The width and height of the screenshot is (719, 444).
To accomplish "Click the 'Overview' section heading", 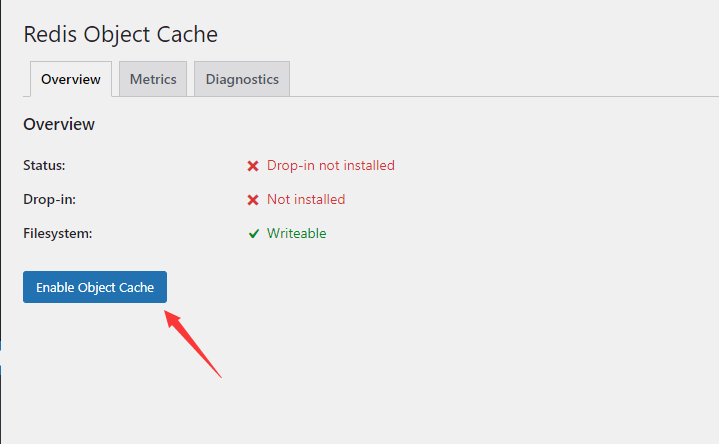I will tap(59, 124).
